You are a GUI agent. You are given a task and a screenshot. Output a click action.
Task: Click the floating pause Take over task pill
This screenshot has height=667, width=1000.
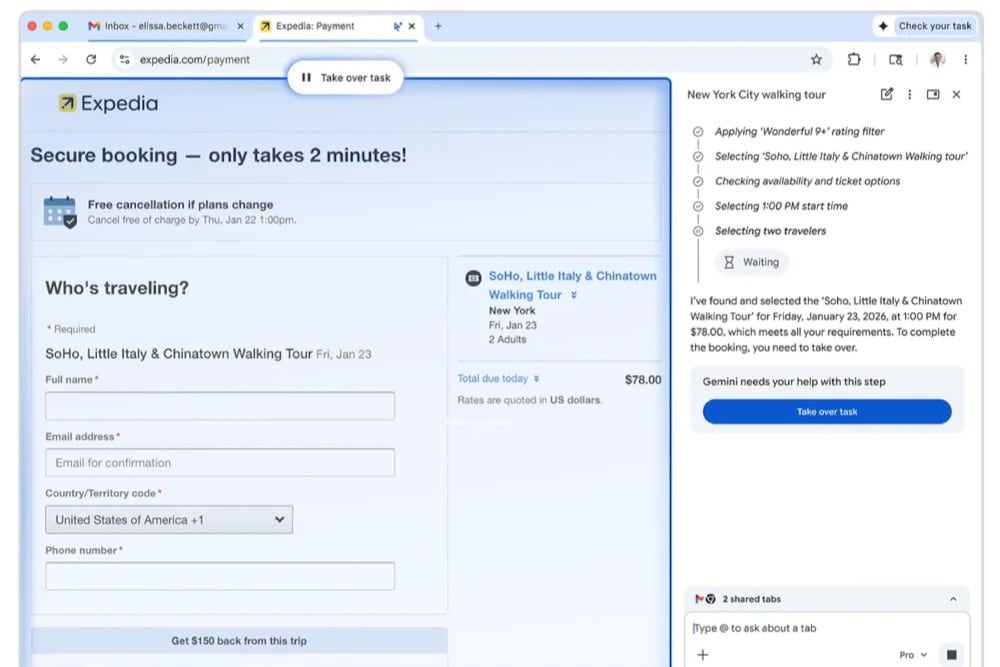(345, 77)
